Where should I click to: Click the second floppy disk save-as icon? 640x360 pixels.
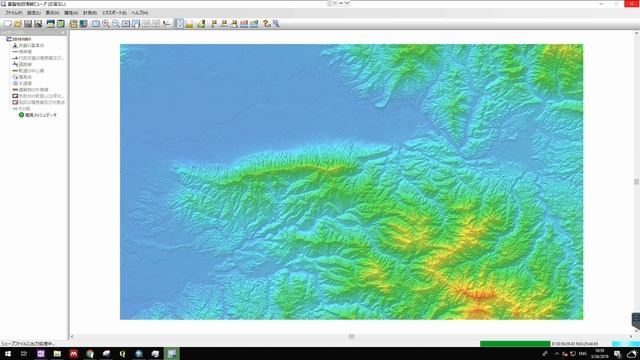click(38, 24)
